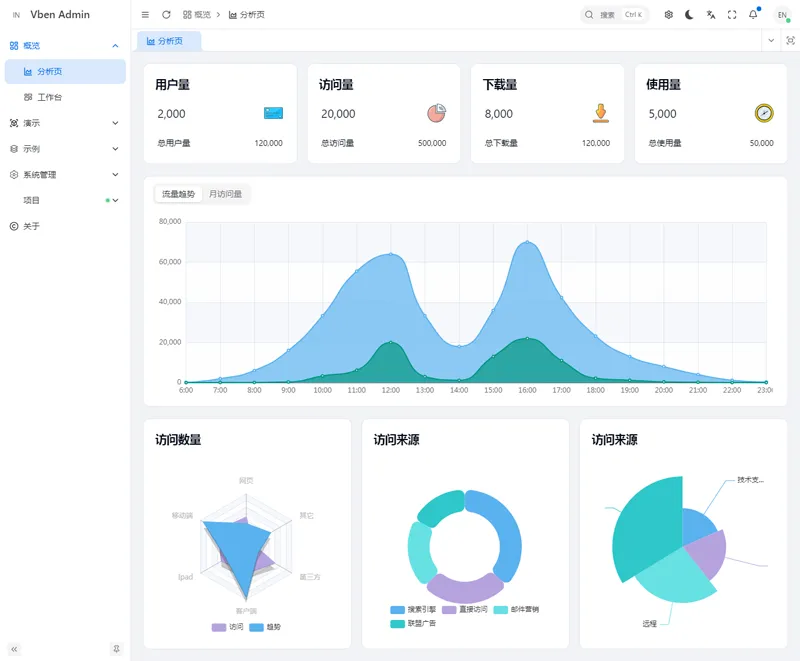Enter fullscreen with the header icon
The image size is (800, 661).
pyautogui.click(x=732, y=15)
